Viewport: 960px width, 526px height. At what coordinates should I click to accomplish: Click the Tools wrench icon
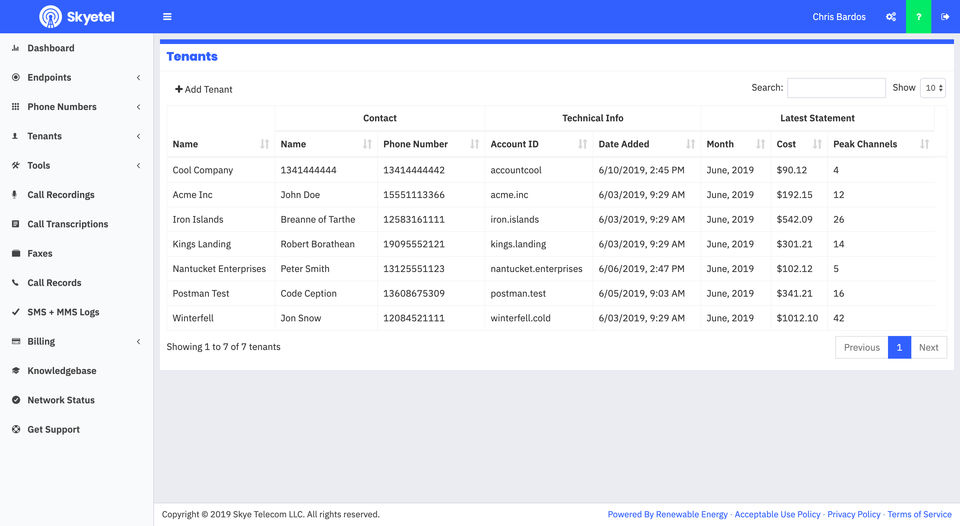pos(16,165)
